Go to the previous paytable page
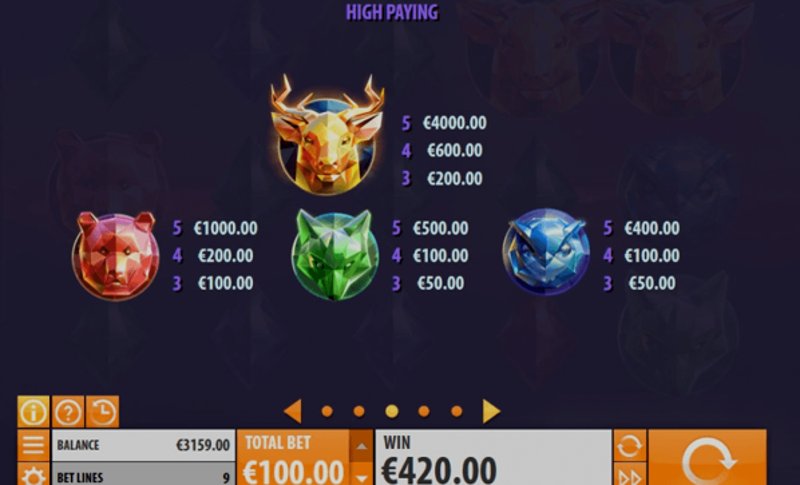Viewport: 800px width, 485px height. [292, 411]
